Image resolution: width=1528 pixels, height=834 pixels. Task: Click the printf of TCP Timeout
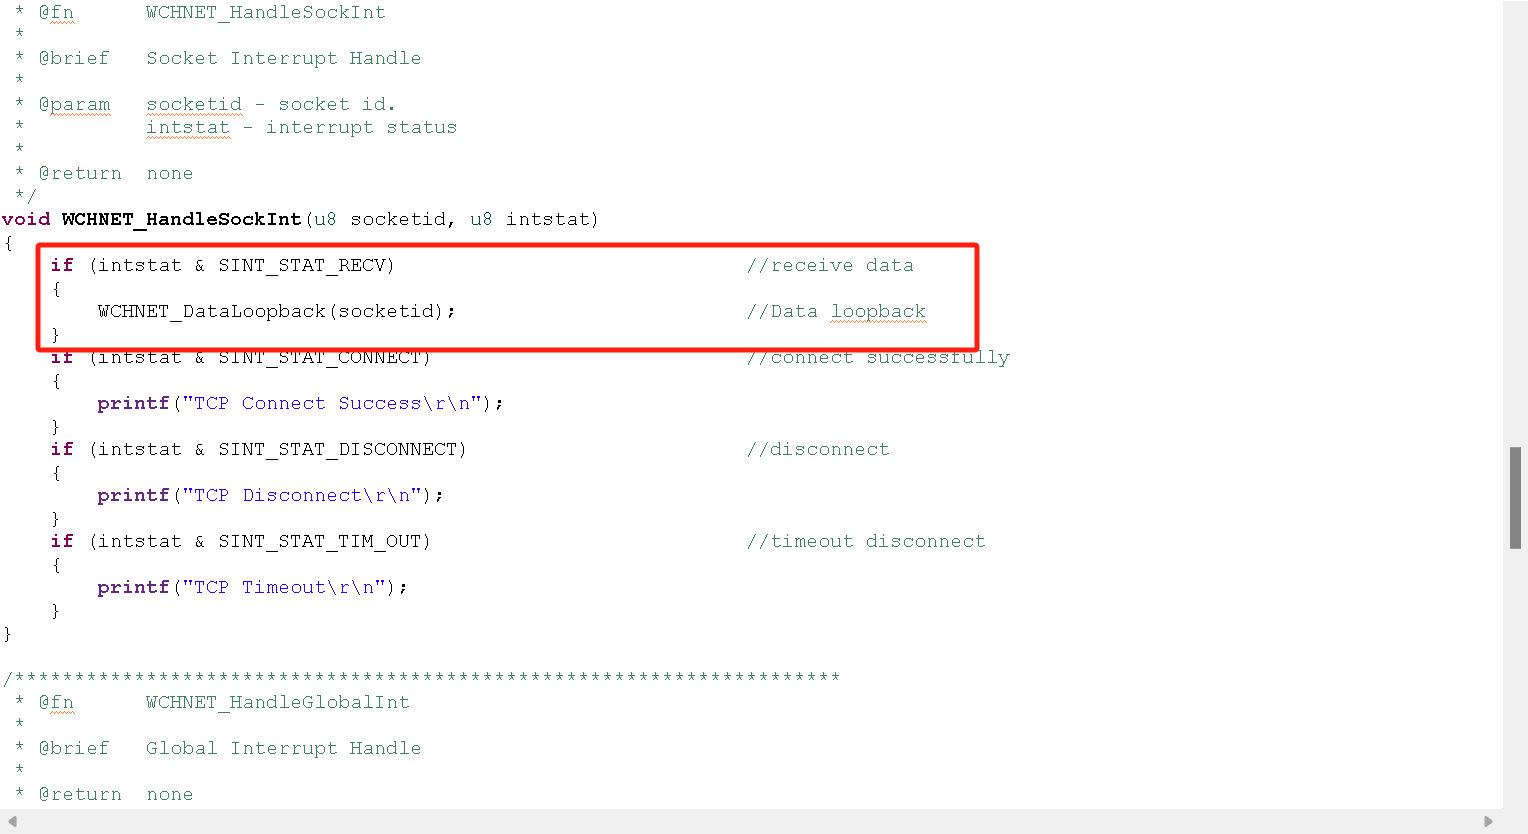point(133,587)
